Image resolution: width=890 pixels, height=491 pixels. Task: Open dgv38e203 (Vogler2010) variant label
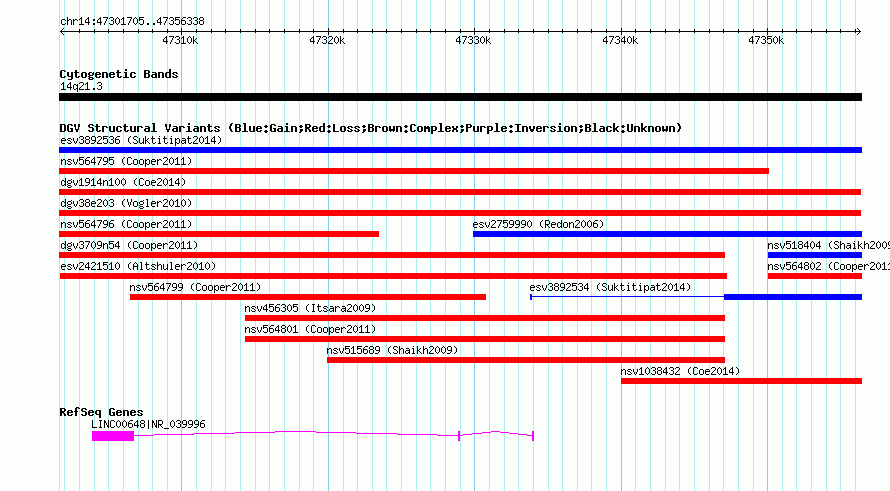tap(126, 203)
